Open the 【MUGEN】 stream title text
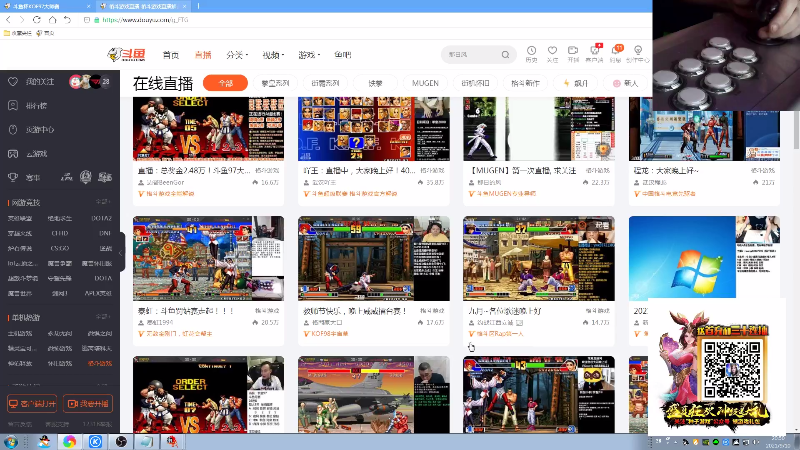Image resolution: width=800 pixels, height=450 pixels. coord(522,170)
